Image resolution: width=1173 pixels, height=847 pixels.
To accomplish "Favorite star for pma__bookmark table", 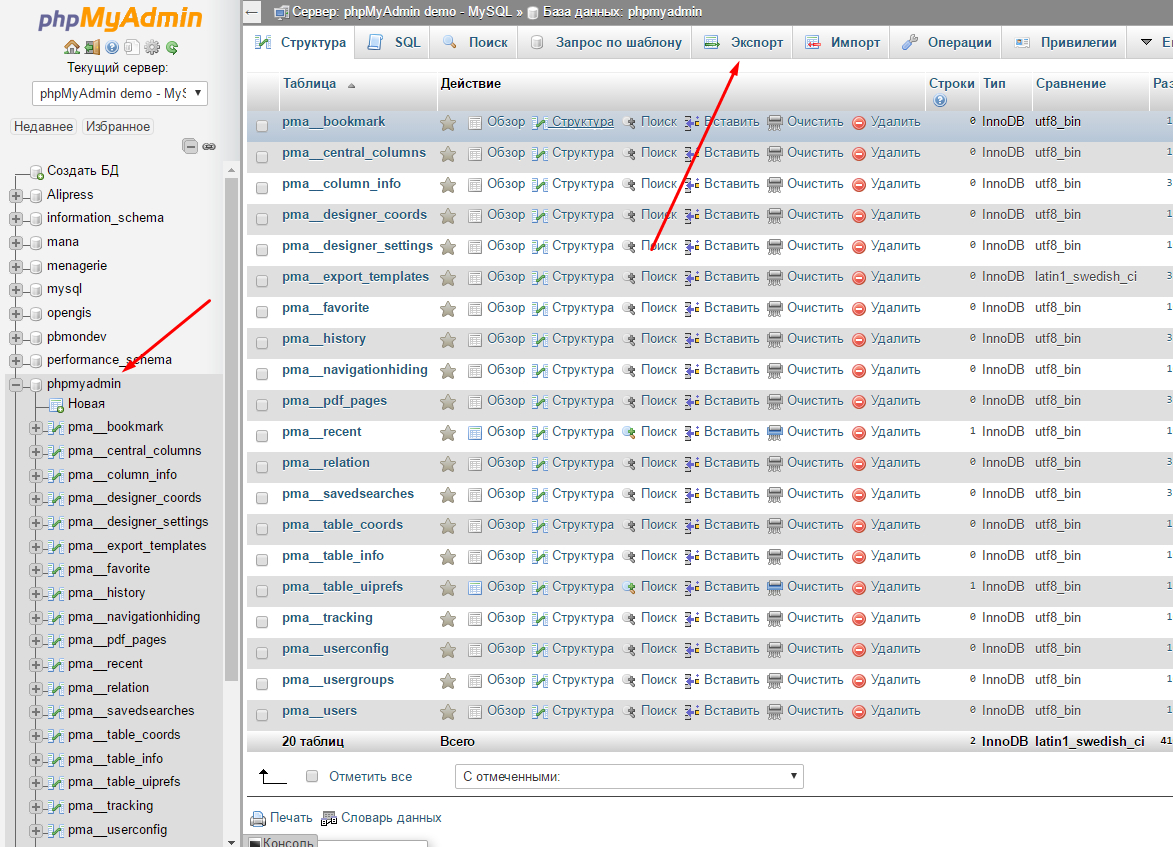I will 448,123.
